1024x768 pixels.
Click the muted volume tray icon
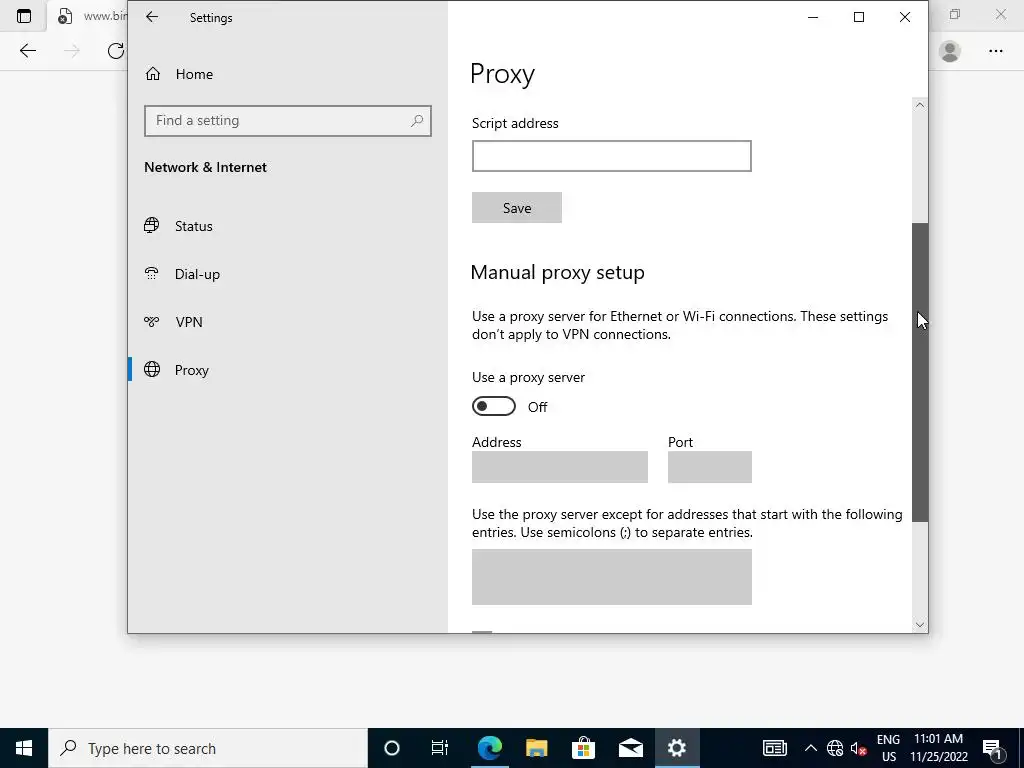(x=858, y=749)
